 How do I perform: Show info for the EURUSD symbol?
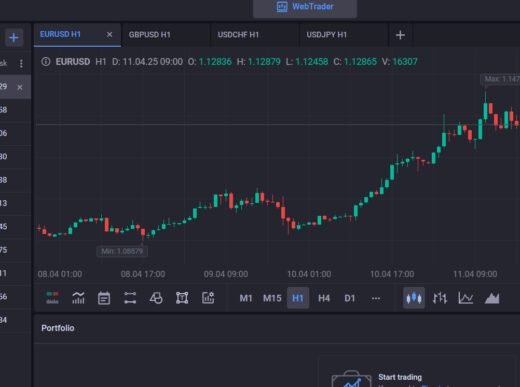pyautogui.click(x=46, y=62)
